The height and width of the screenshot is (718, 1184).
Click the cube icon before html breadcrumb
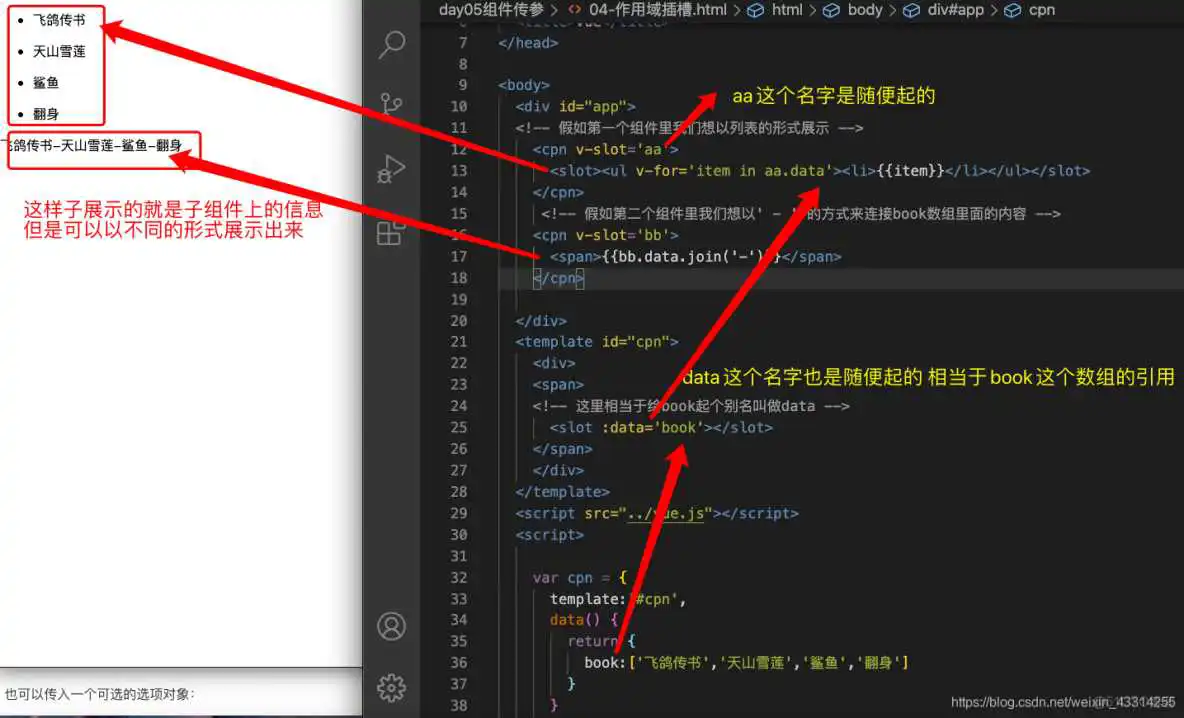[755, 11]
